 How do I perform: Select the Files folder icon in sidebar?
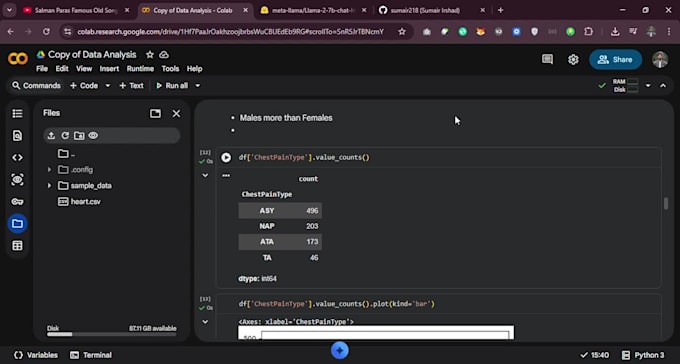17,223
